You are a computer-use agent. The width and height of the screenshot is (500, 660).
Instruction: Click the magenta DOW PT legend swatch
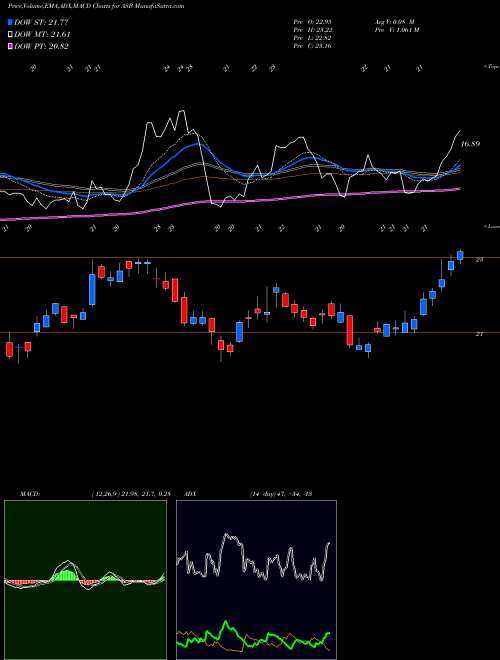click(x=10, y=46)
